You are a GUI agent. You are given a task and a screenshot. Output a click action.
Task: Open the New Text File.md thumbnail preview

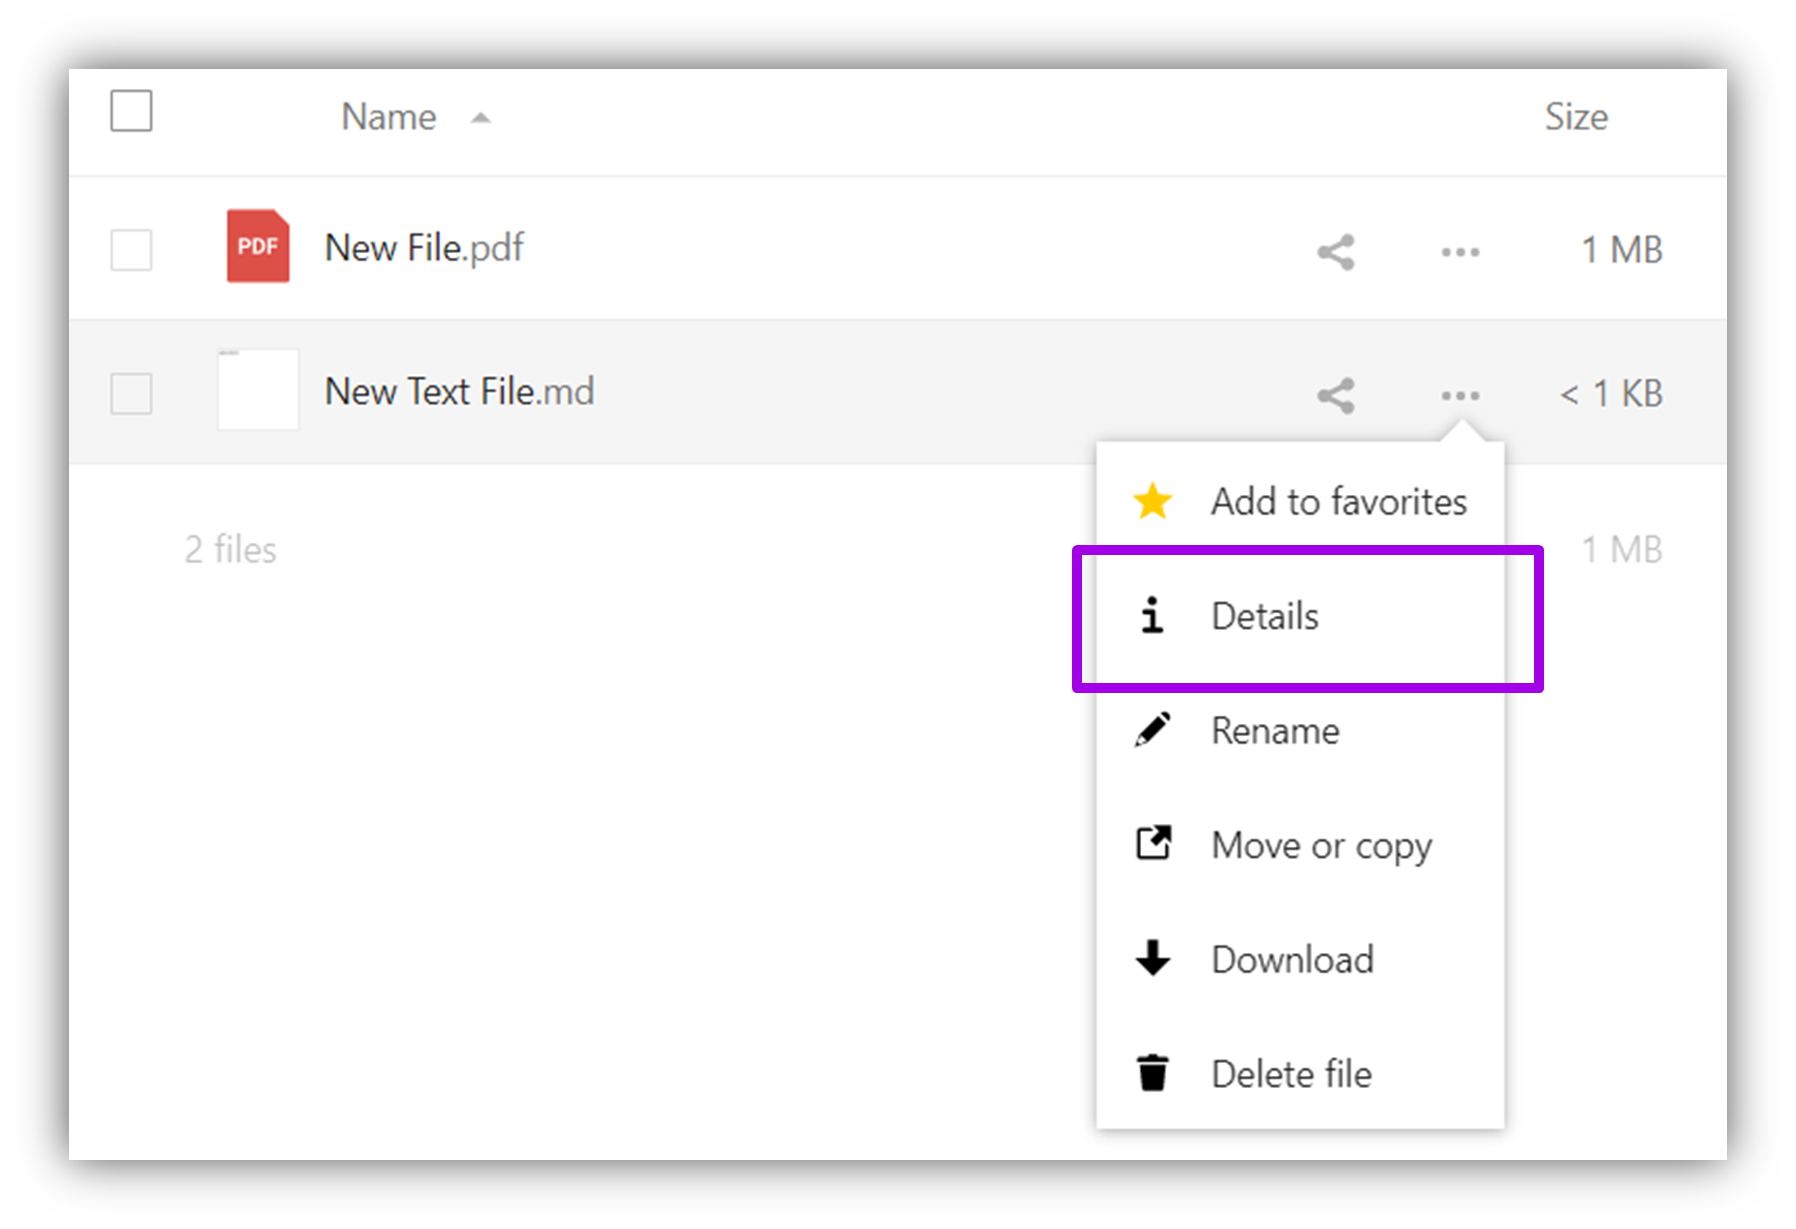pyautogui.click(x=257, y=390)
